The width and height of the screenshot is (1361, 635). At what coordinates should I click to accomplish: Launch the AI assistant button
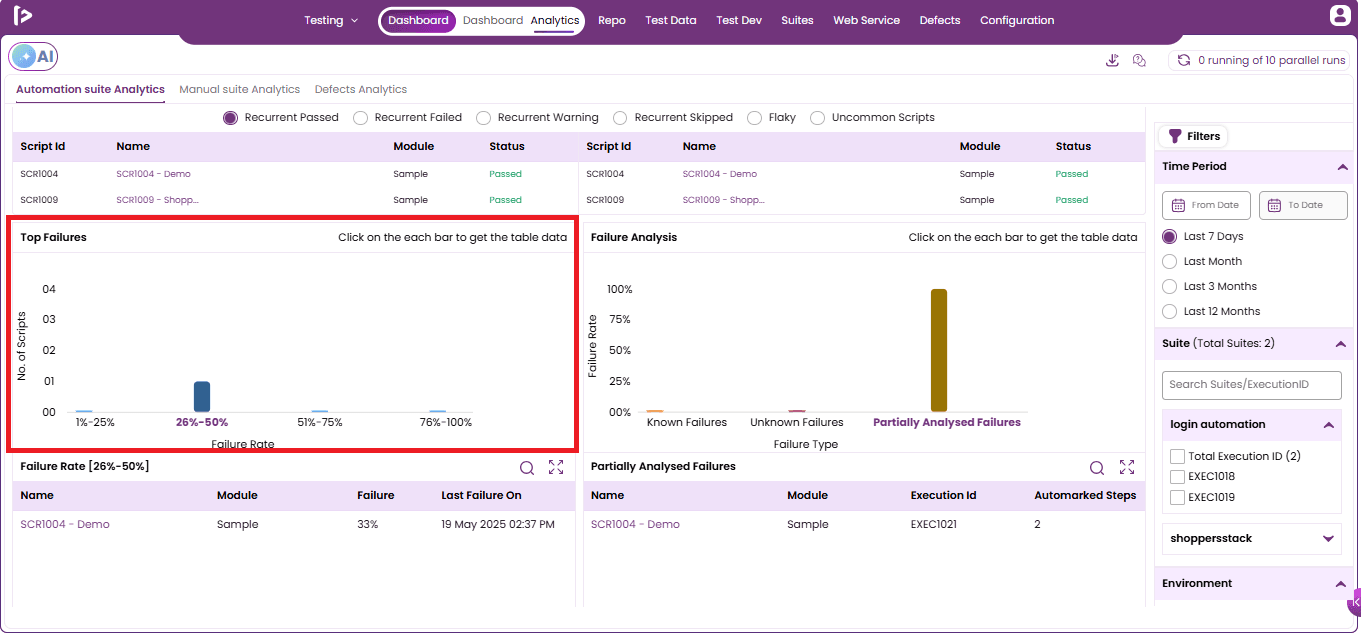(33, 57)
